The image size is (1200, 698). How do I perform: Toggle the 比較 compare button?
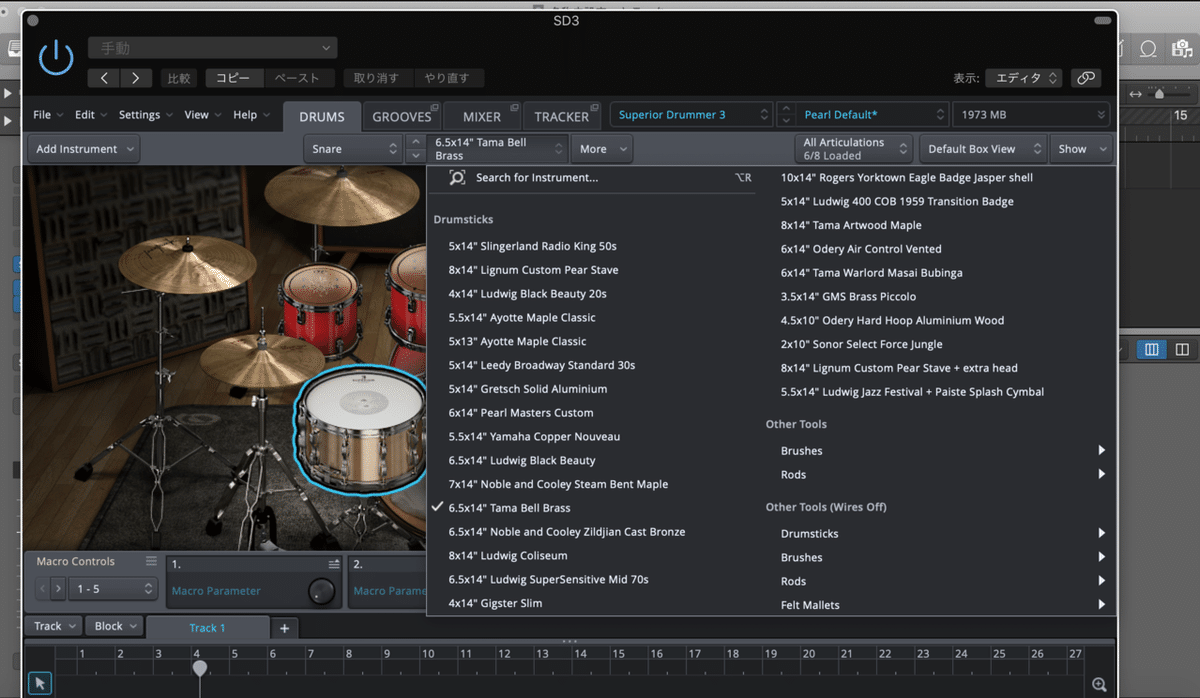178,77
